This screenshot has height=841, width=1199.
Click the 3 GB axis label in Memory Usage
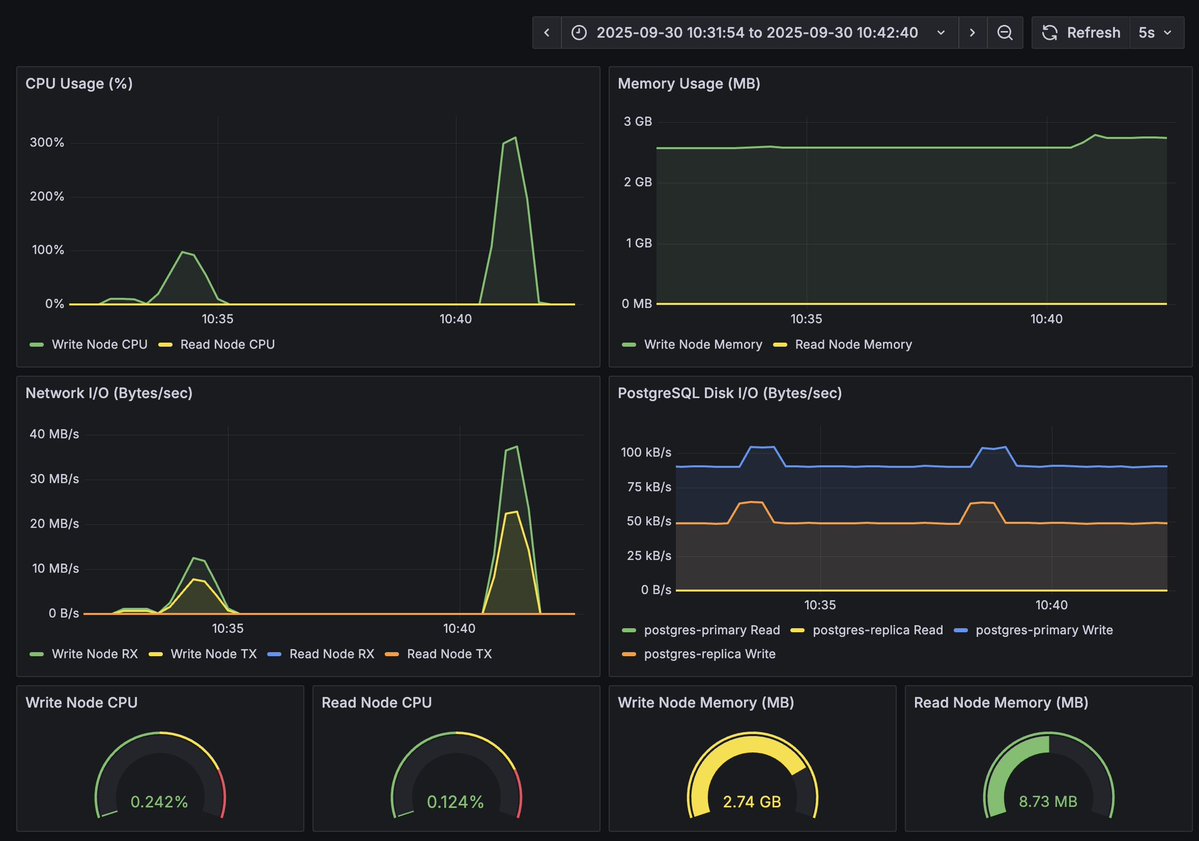tap(638, 122)
